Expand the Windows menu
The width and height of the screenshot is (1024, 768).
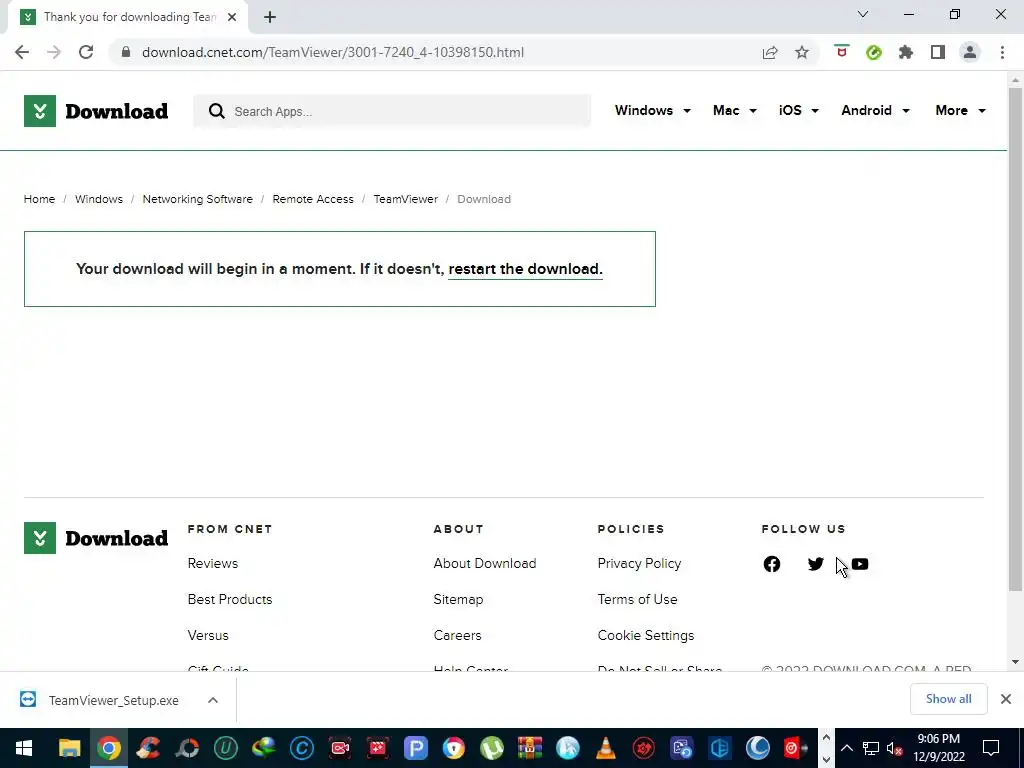click(652, 110)
